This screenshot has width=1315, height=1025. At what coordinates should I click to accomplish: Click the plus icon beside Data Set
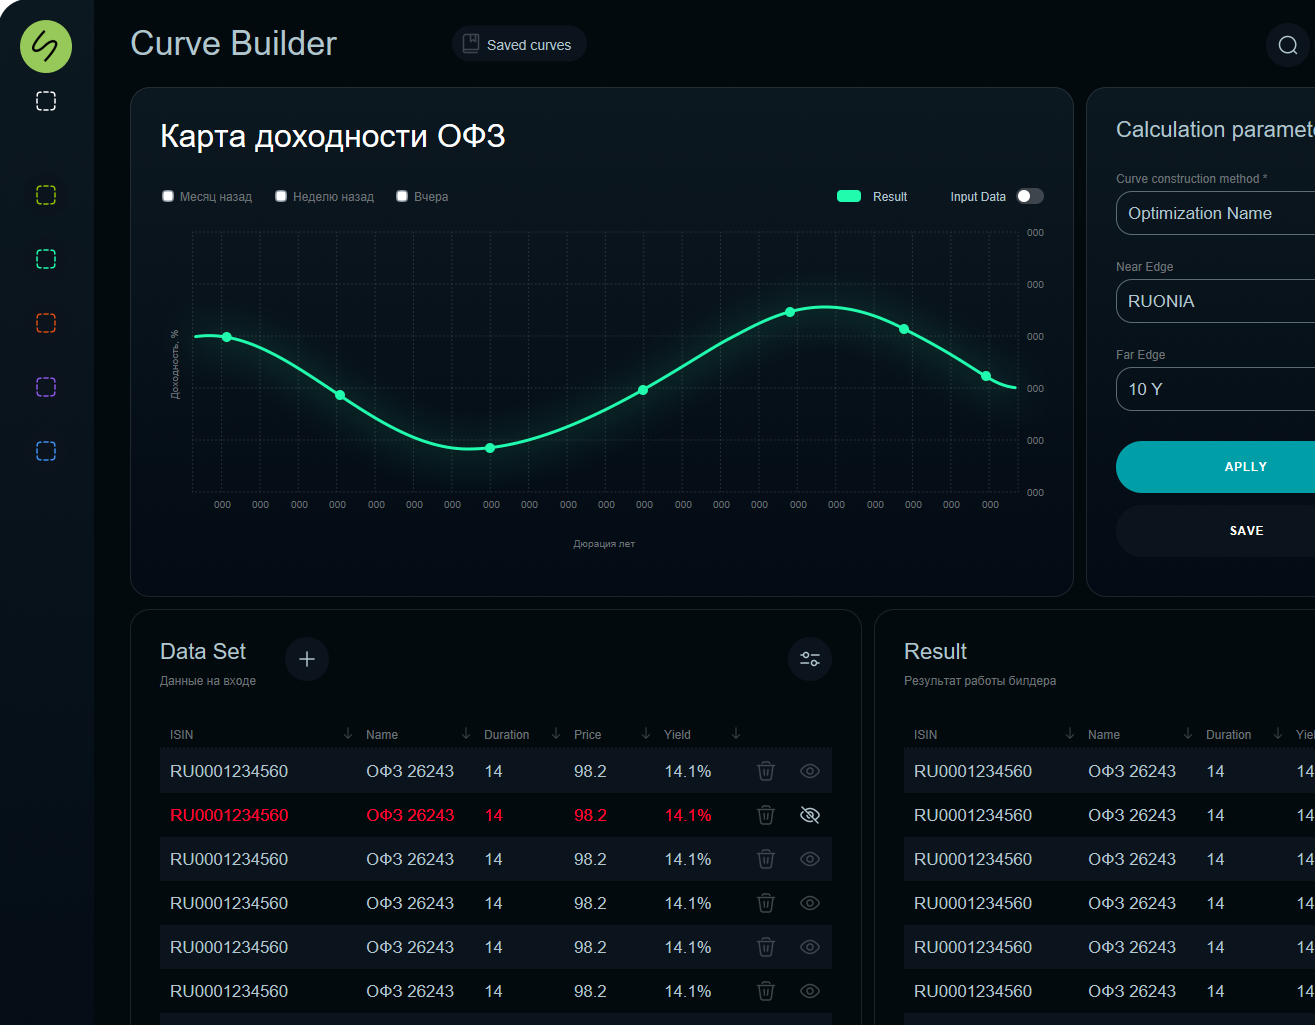307,659
